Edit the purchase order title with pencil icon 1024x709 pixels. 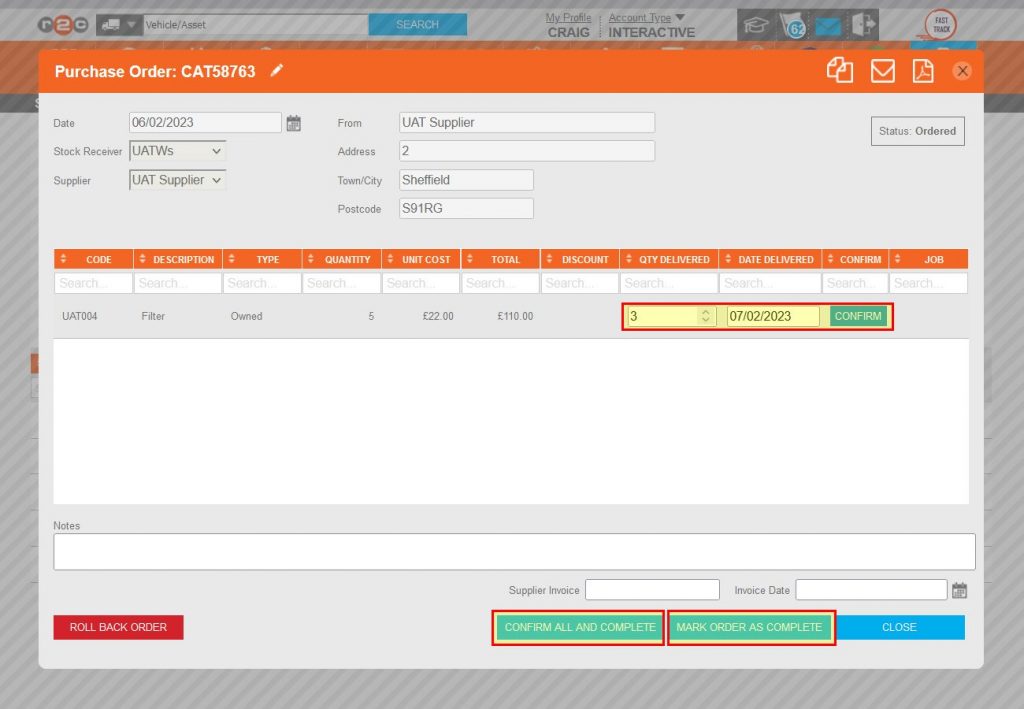(277, 70)
